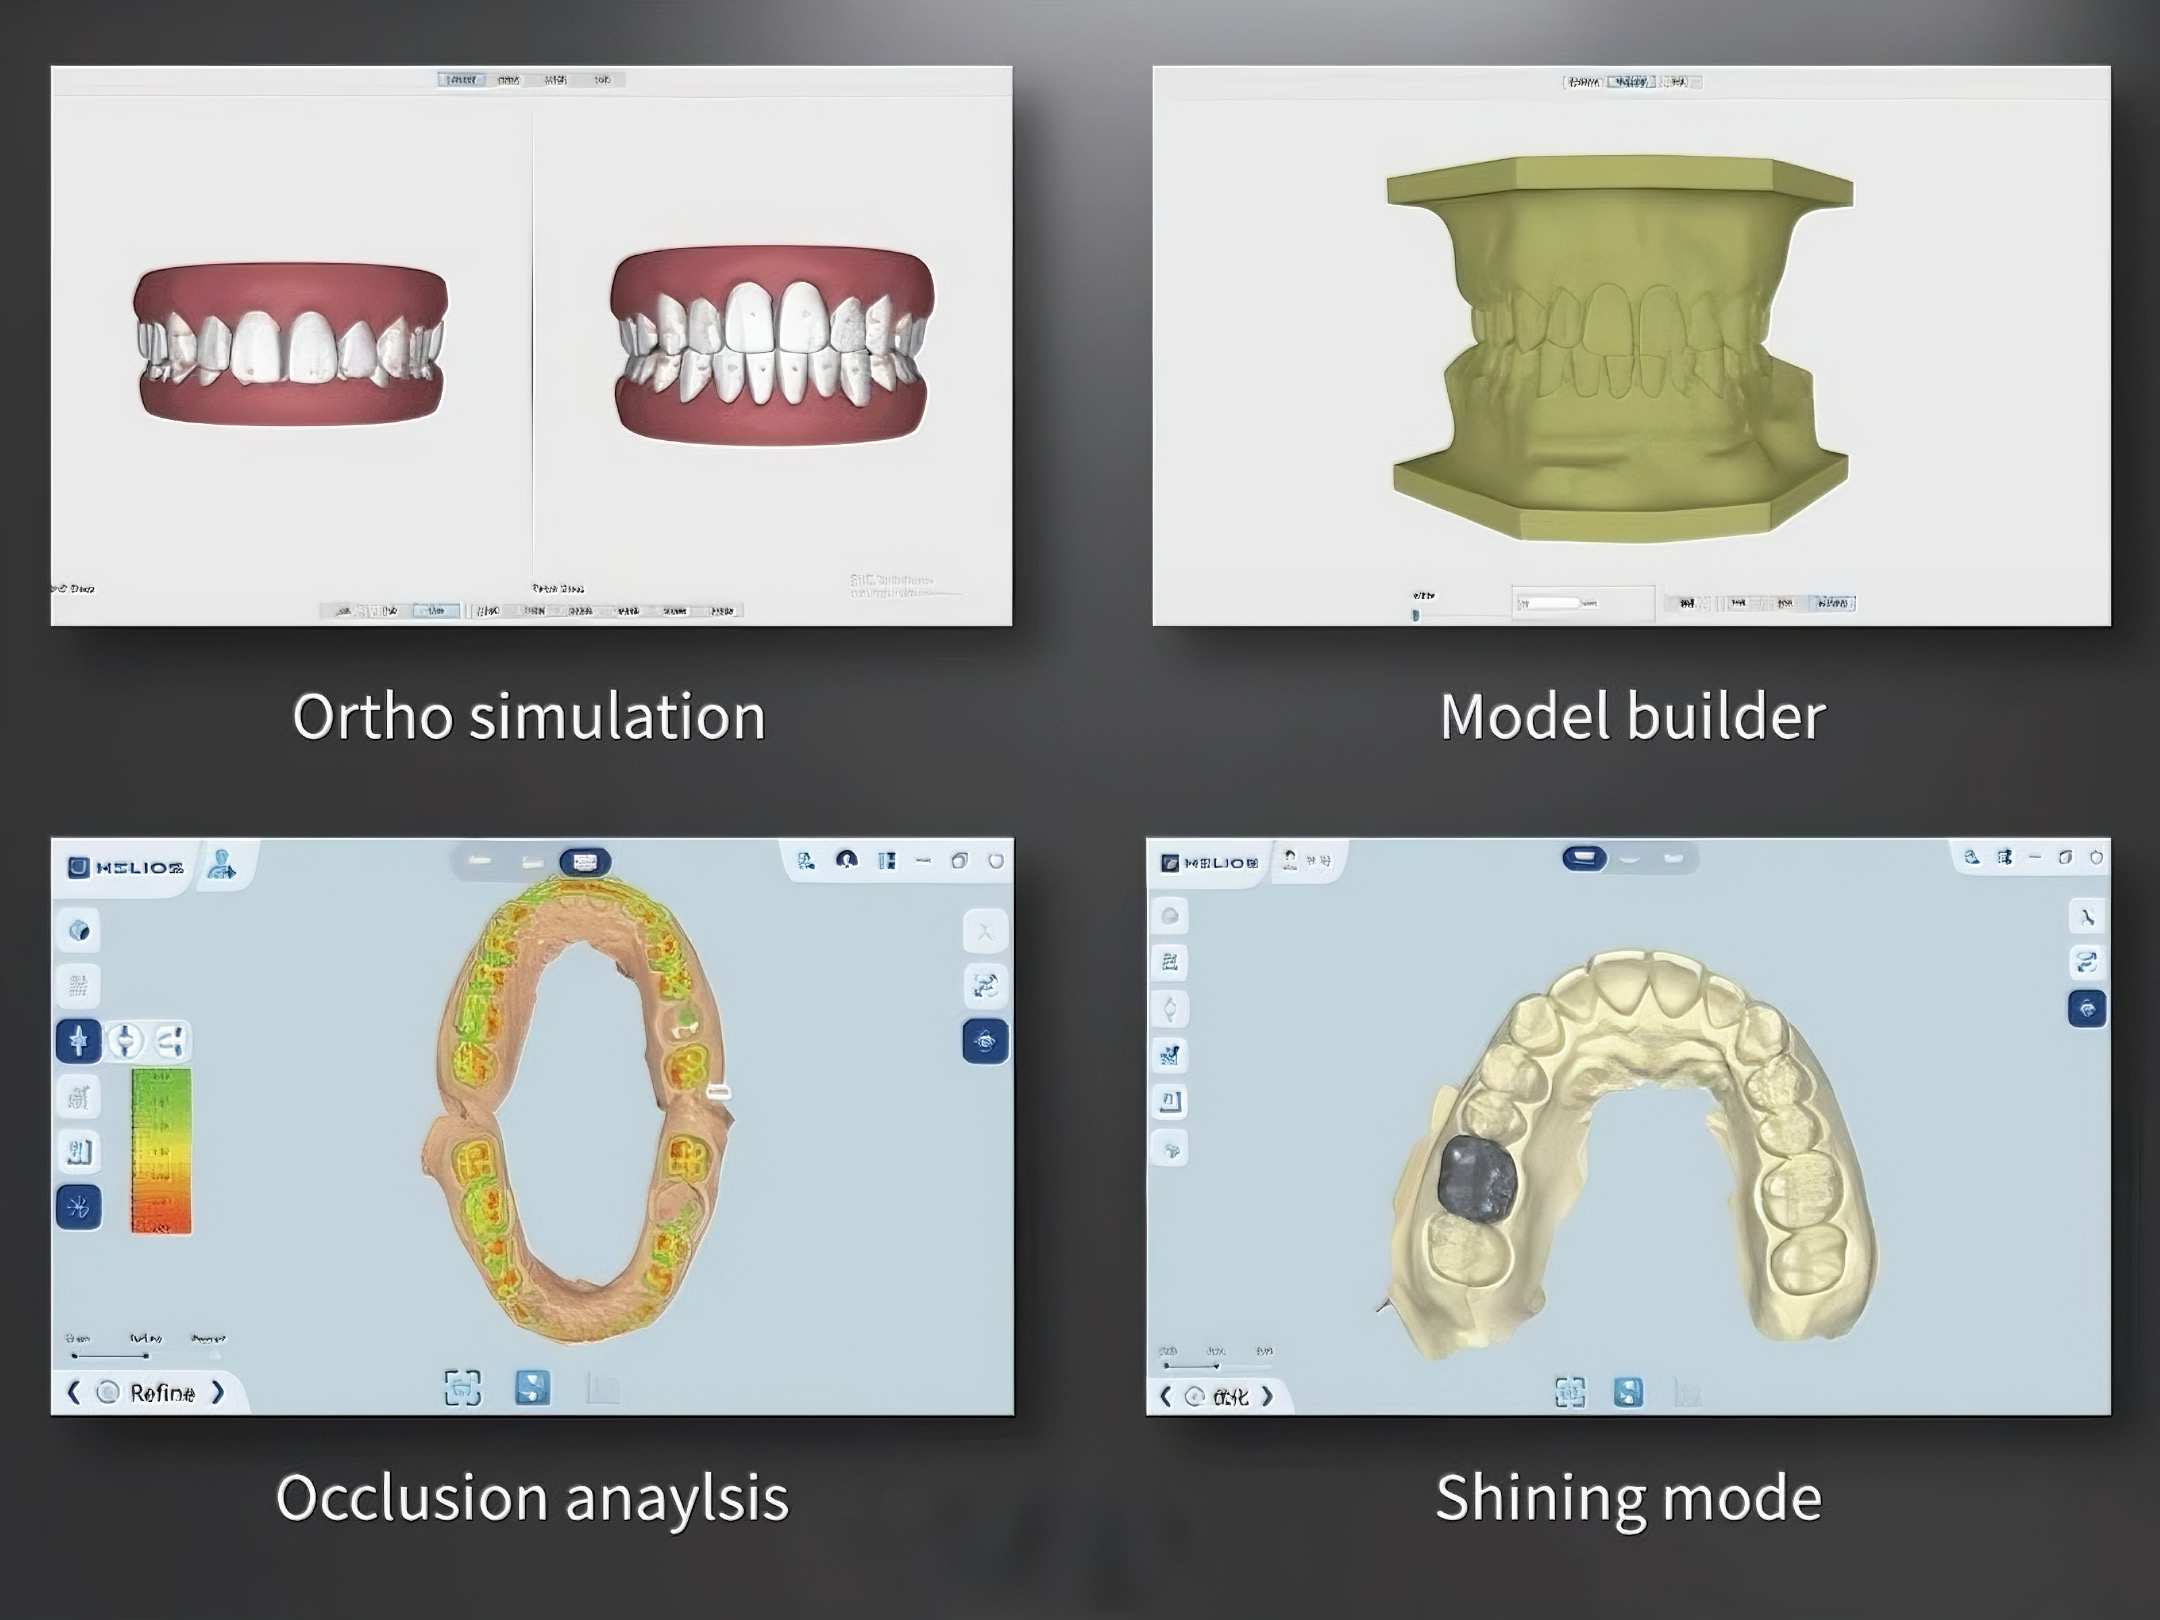Toggle the round jaw-contact option beside the star tool

[125, 1041]
